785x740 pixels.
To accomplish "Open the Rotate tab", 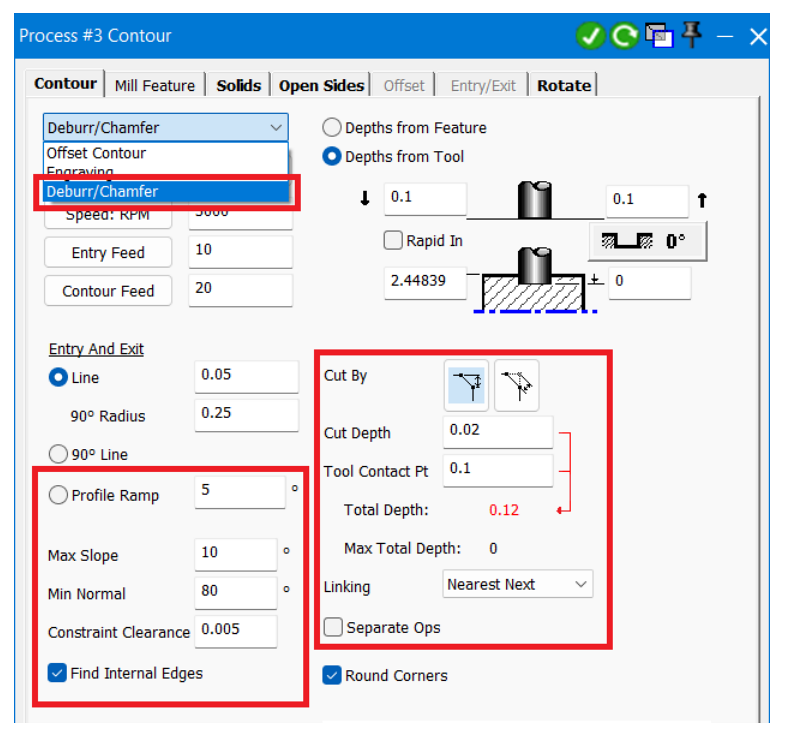I will coord(564,86).
